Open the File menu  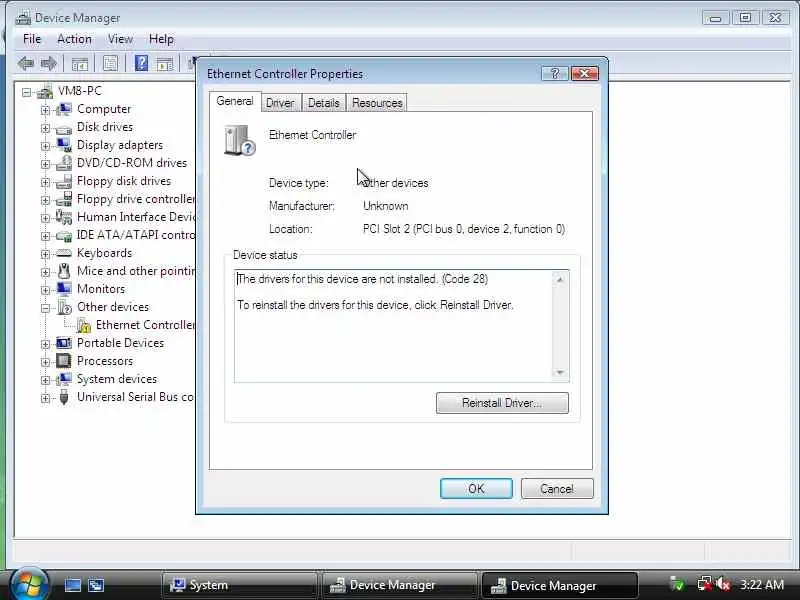32,39
